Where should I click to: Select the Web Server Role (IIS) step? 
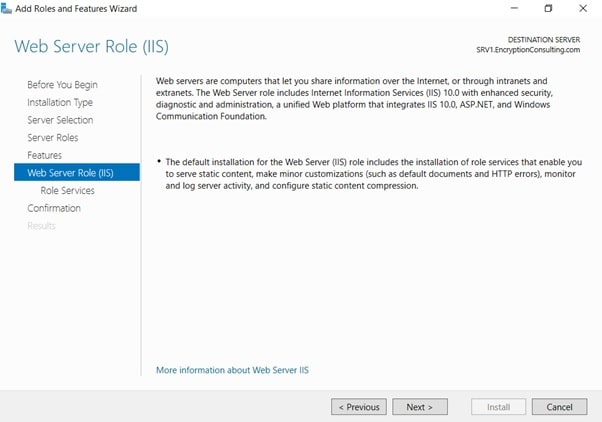71,173
